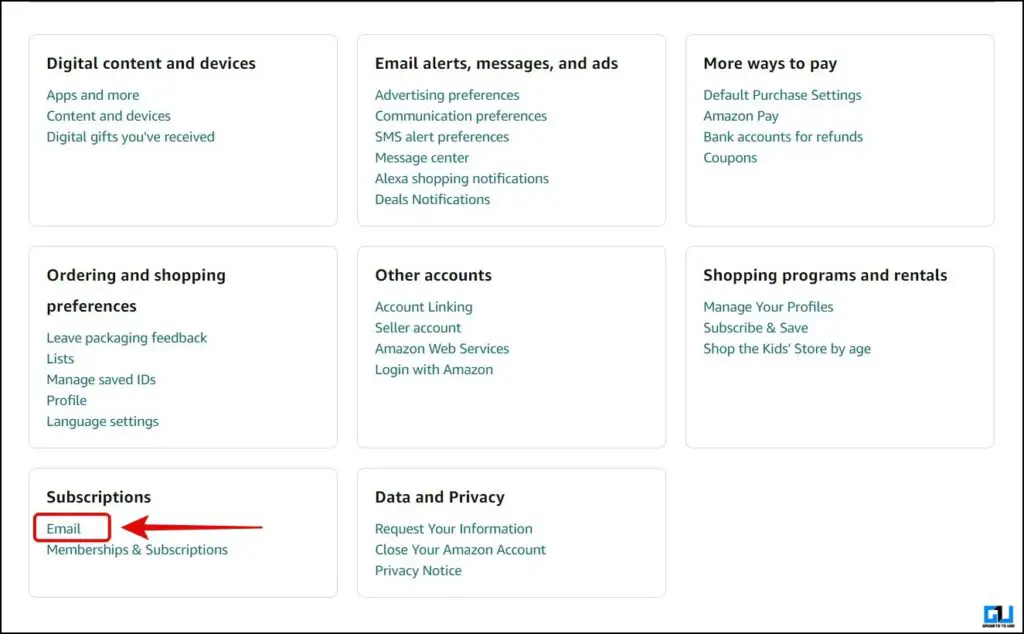Click the Subscriptions heading
The height and width of the screenshot is (634, 1024).
(99, 498)
